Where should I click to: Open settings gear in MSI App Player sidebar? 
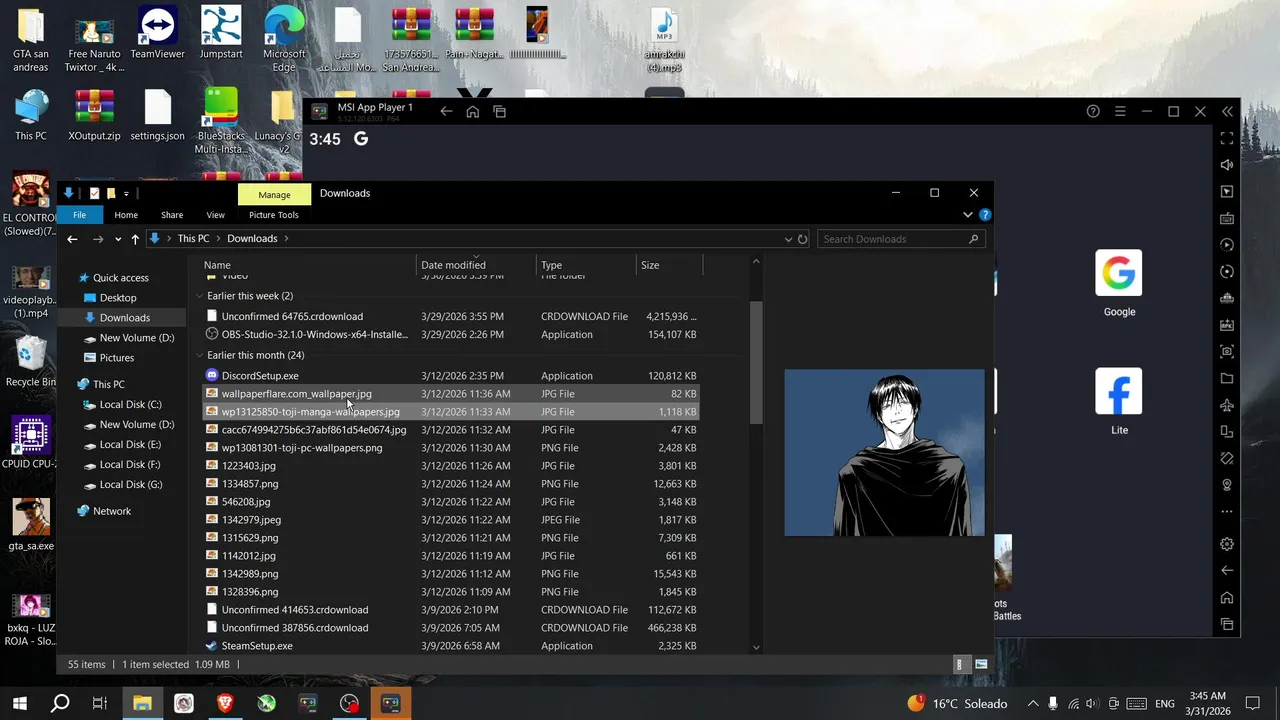coord(1227,544)
